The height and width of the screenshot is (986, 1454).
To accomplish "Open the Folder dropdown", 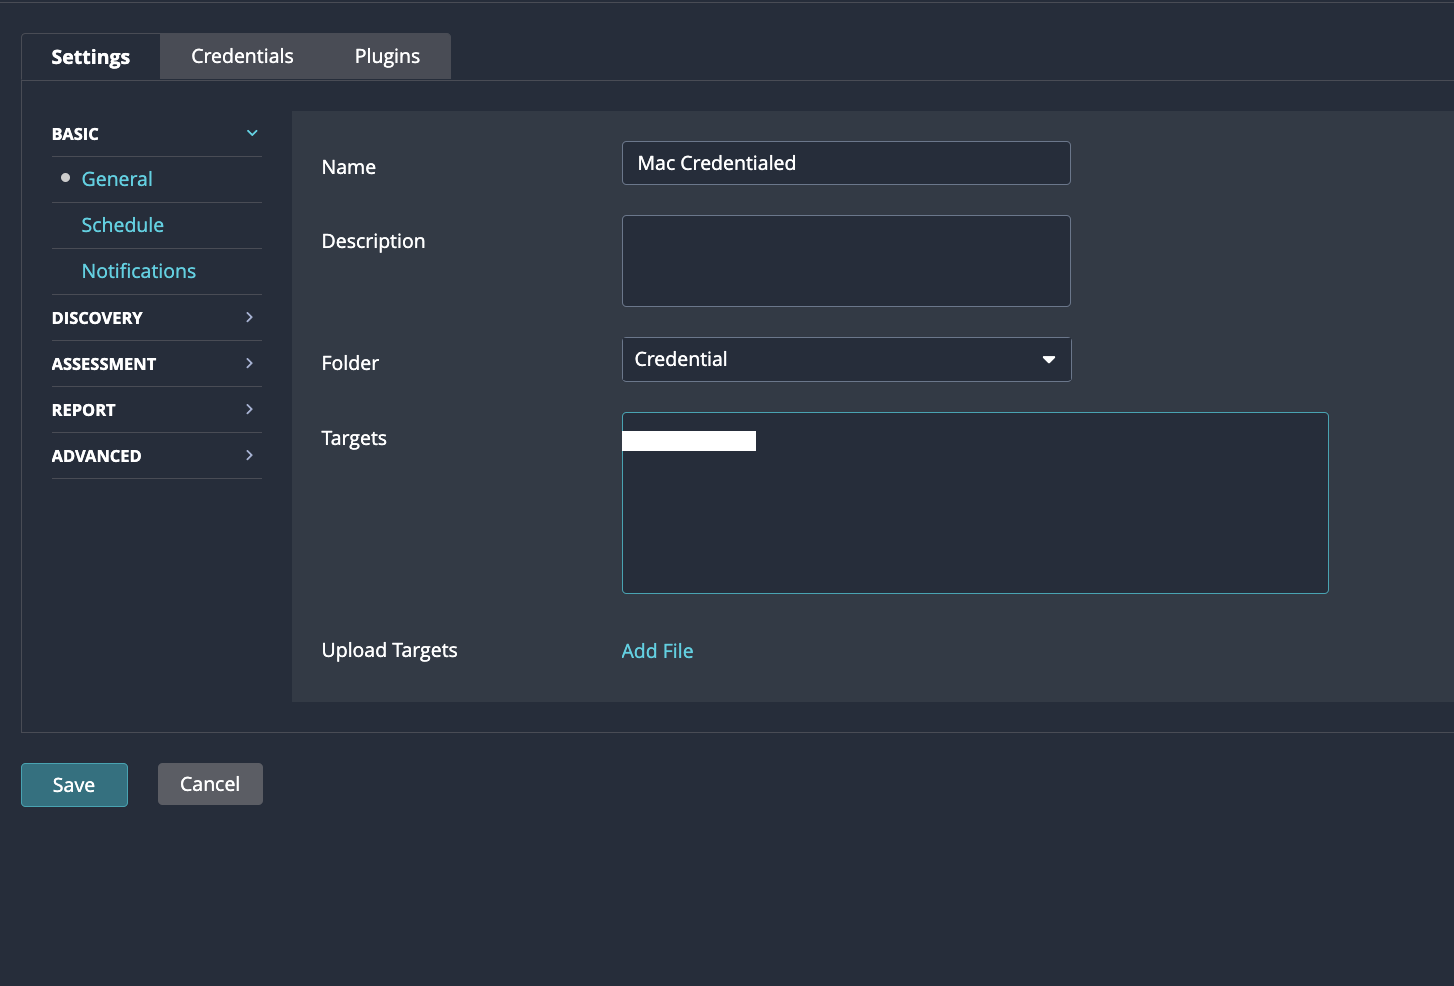I will coord(846,359).
